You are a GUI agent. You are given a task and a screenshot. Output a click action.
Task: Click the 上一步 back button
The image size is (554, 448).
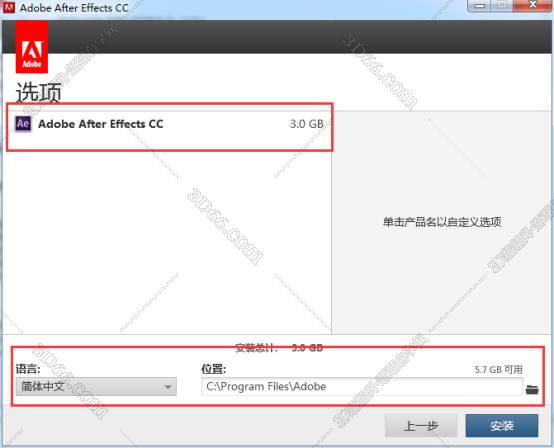(421, 426)
